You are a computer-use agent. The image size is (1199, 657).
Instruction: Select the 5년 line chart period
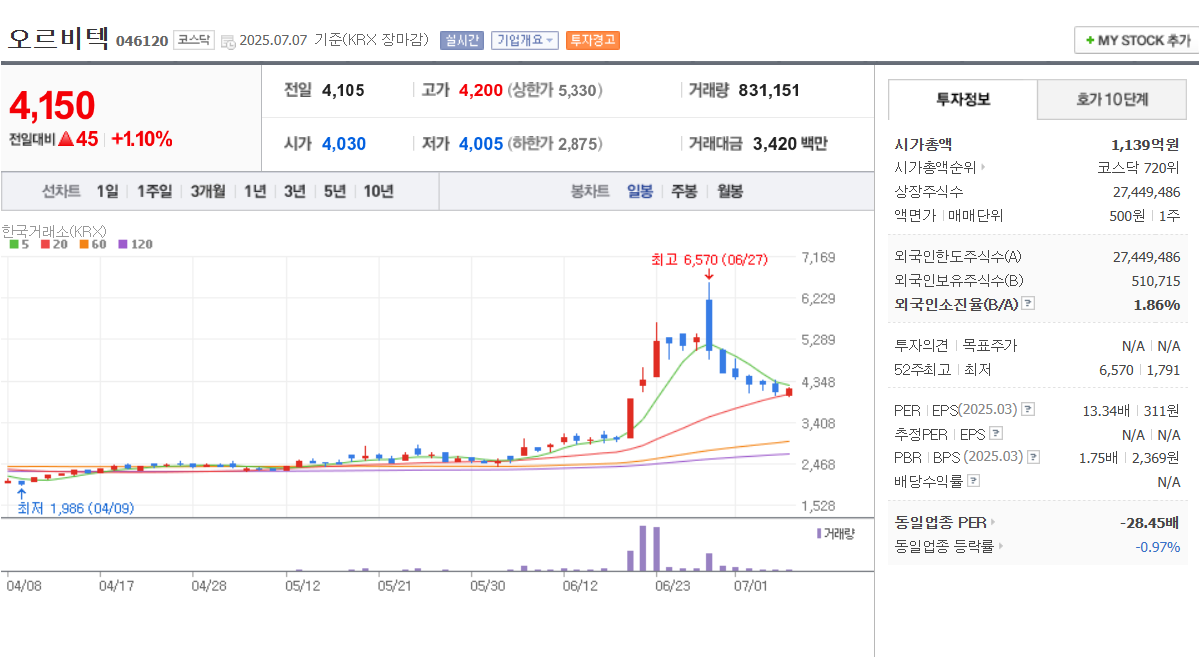(x=335, y=191)
